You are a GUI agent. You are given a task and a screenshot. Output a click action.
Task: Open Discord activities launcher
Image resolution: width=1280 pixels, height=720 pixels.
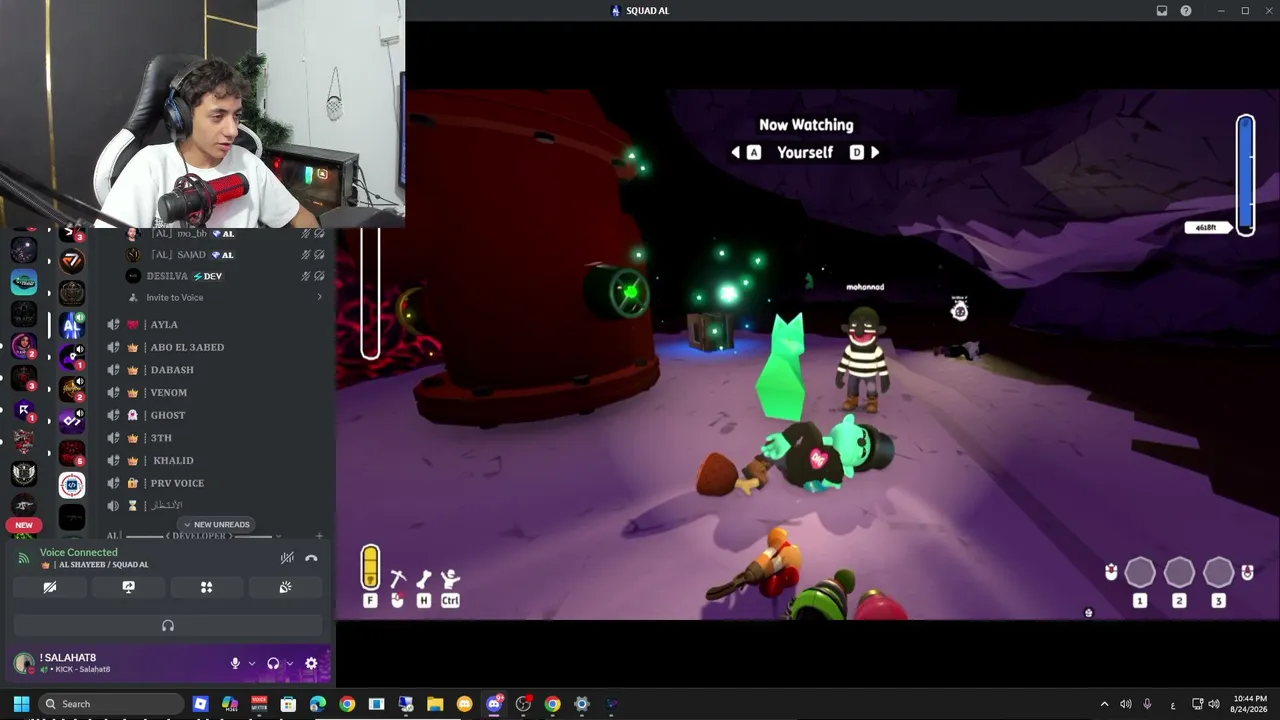point(206,587)
